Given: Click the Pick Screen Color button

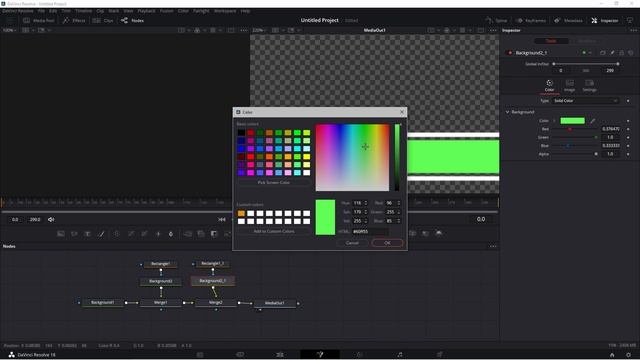Looking at the screenshot, I should click(273, 182).
